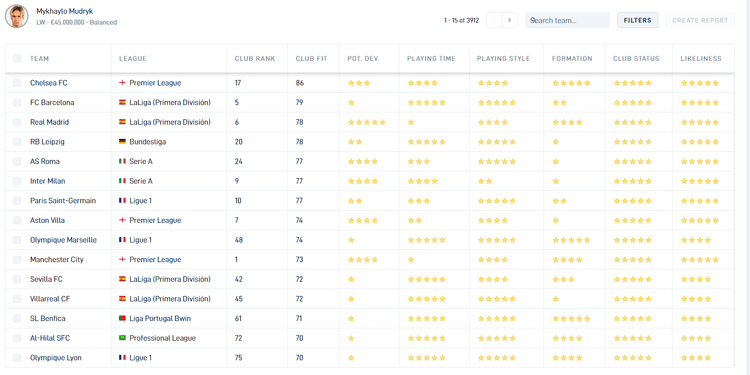Click Italy flag in AS Roma row
750x375 pixels.
(x=122, y=161)
